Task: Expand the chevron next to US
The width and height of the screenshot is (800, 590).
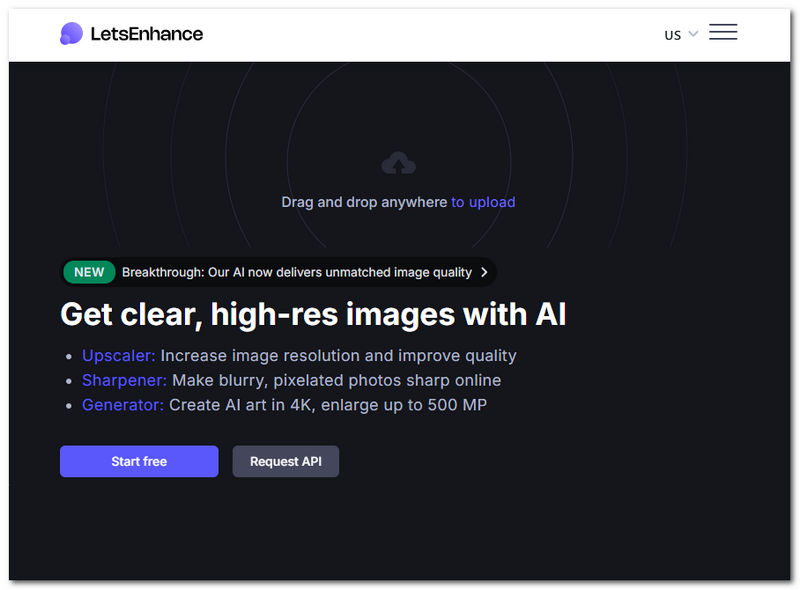Action: click(x=693, y=34)
